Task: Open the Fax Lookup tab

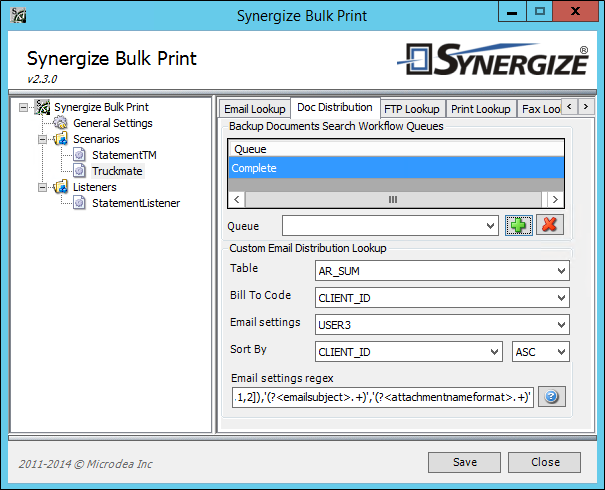Action: click(x=540, y=109)
